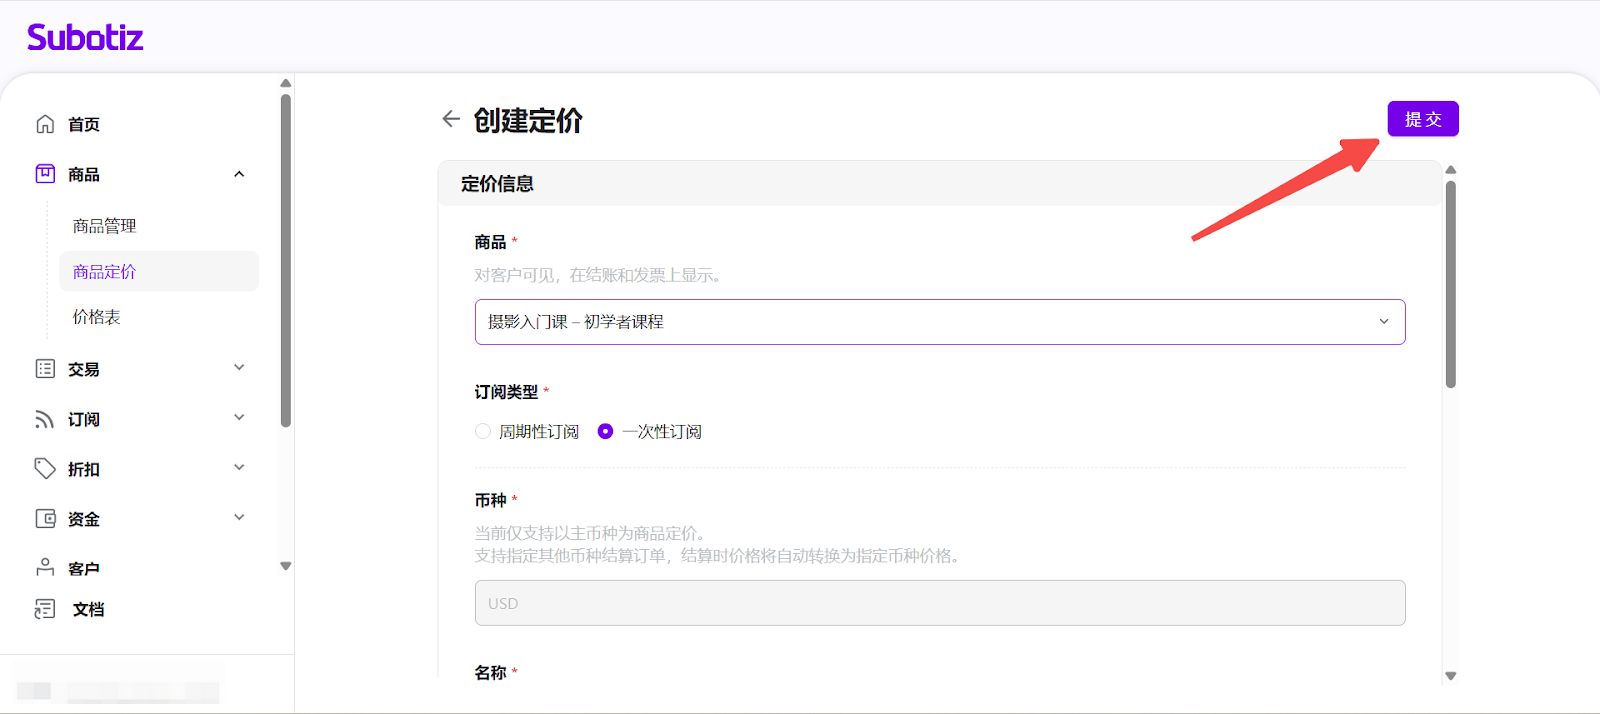Viewport: 1600px width, 714px height.
Task: Go back using the left arrow icon
Action: (451, 119)
